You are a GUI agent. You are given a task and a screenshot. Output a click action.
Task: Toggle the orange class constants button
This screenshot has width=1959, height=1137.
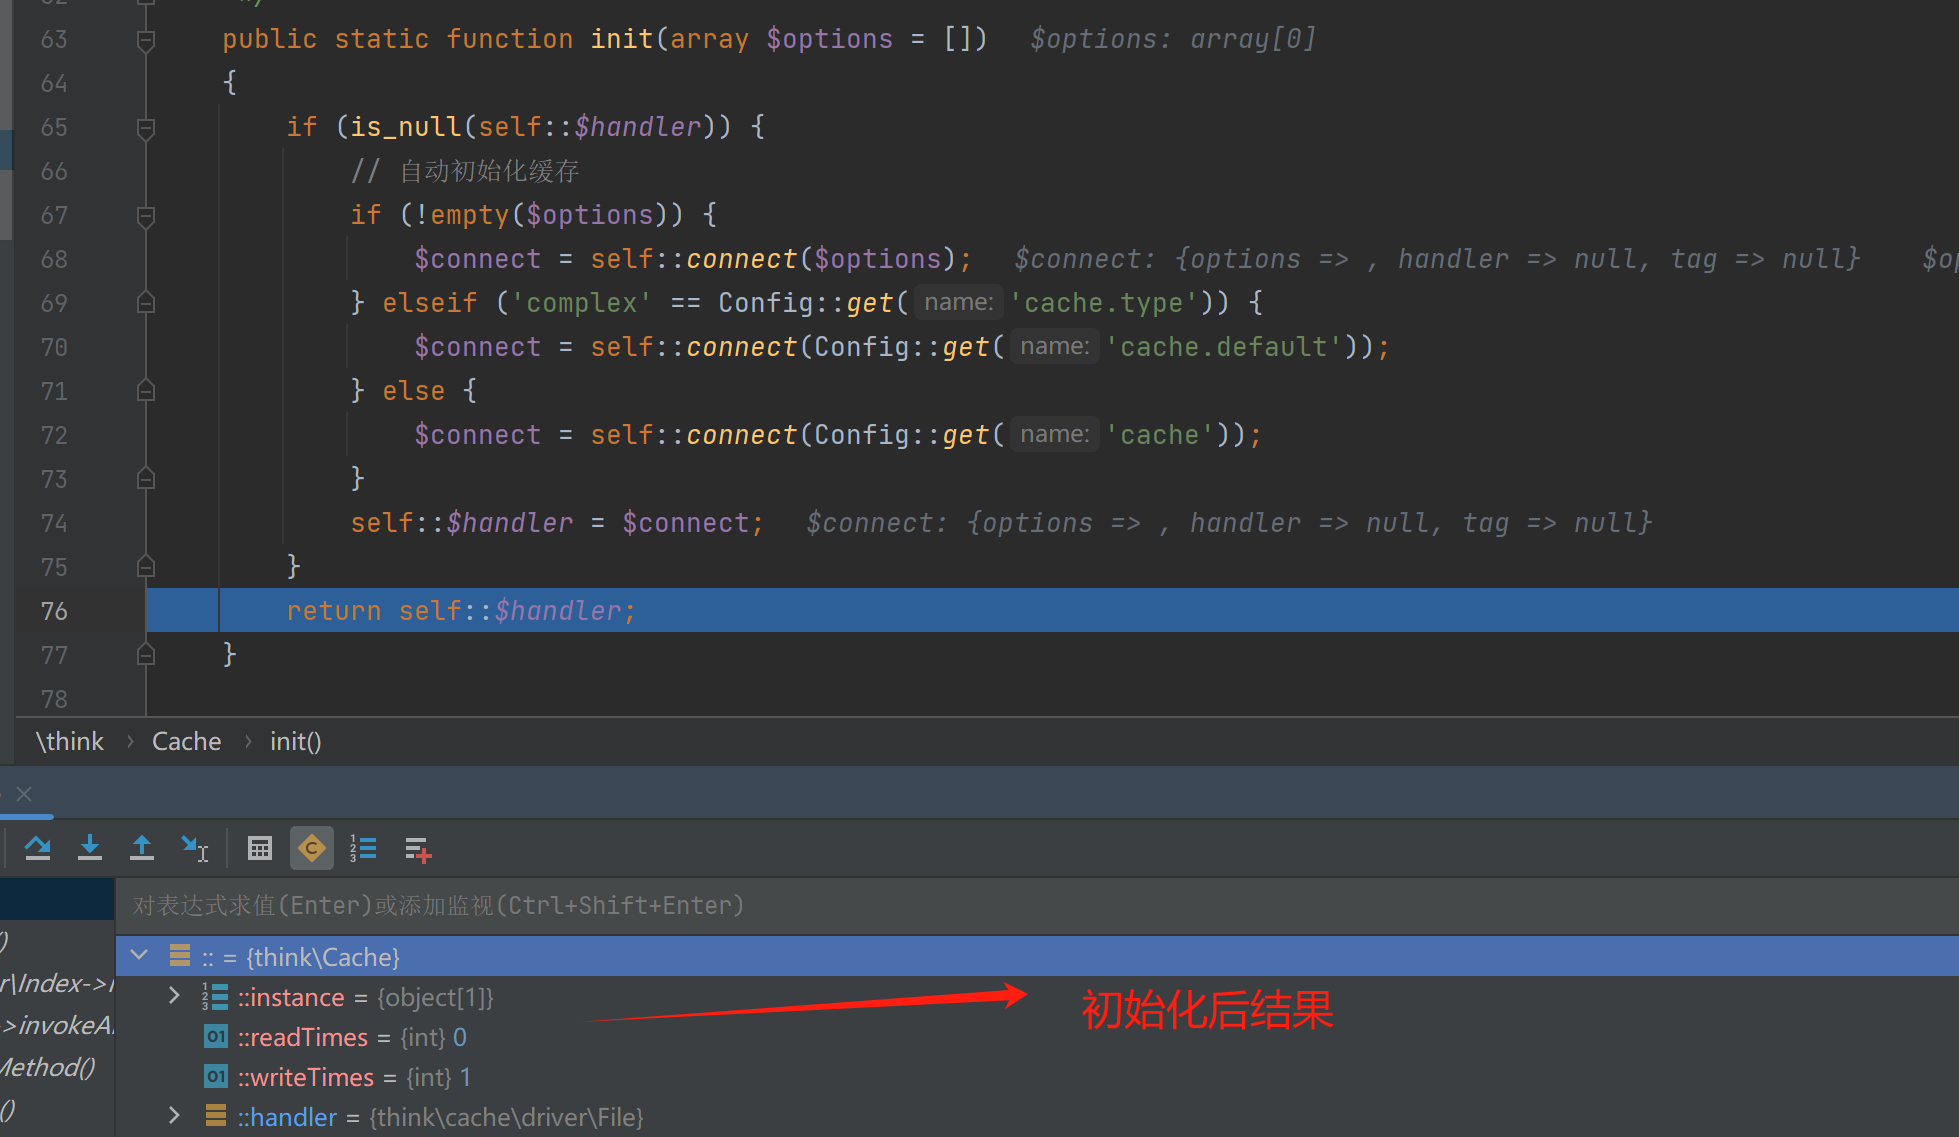(311, 849)
